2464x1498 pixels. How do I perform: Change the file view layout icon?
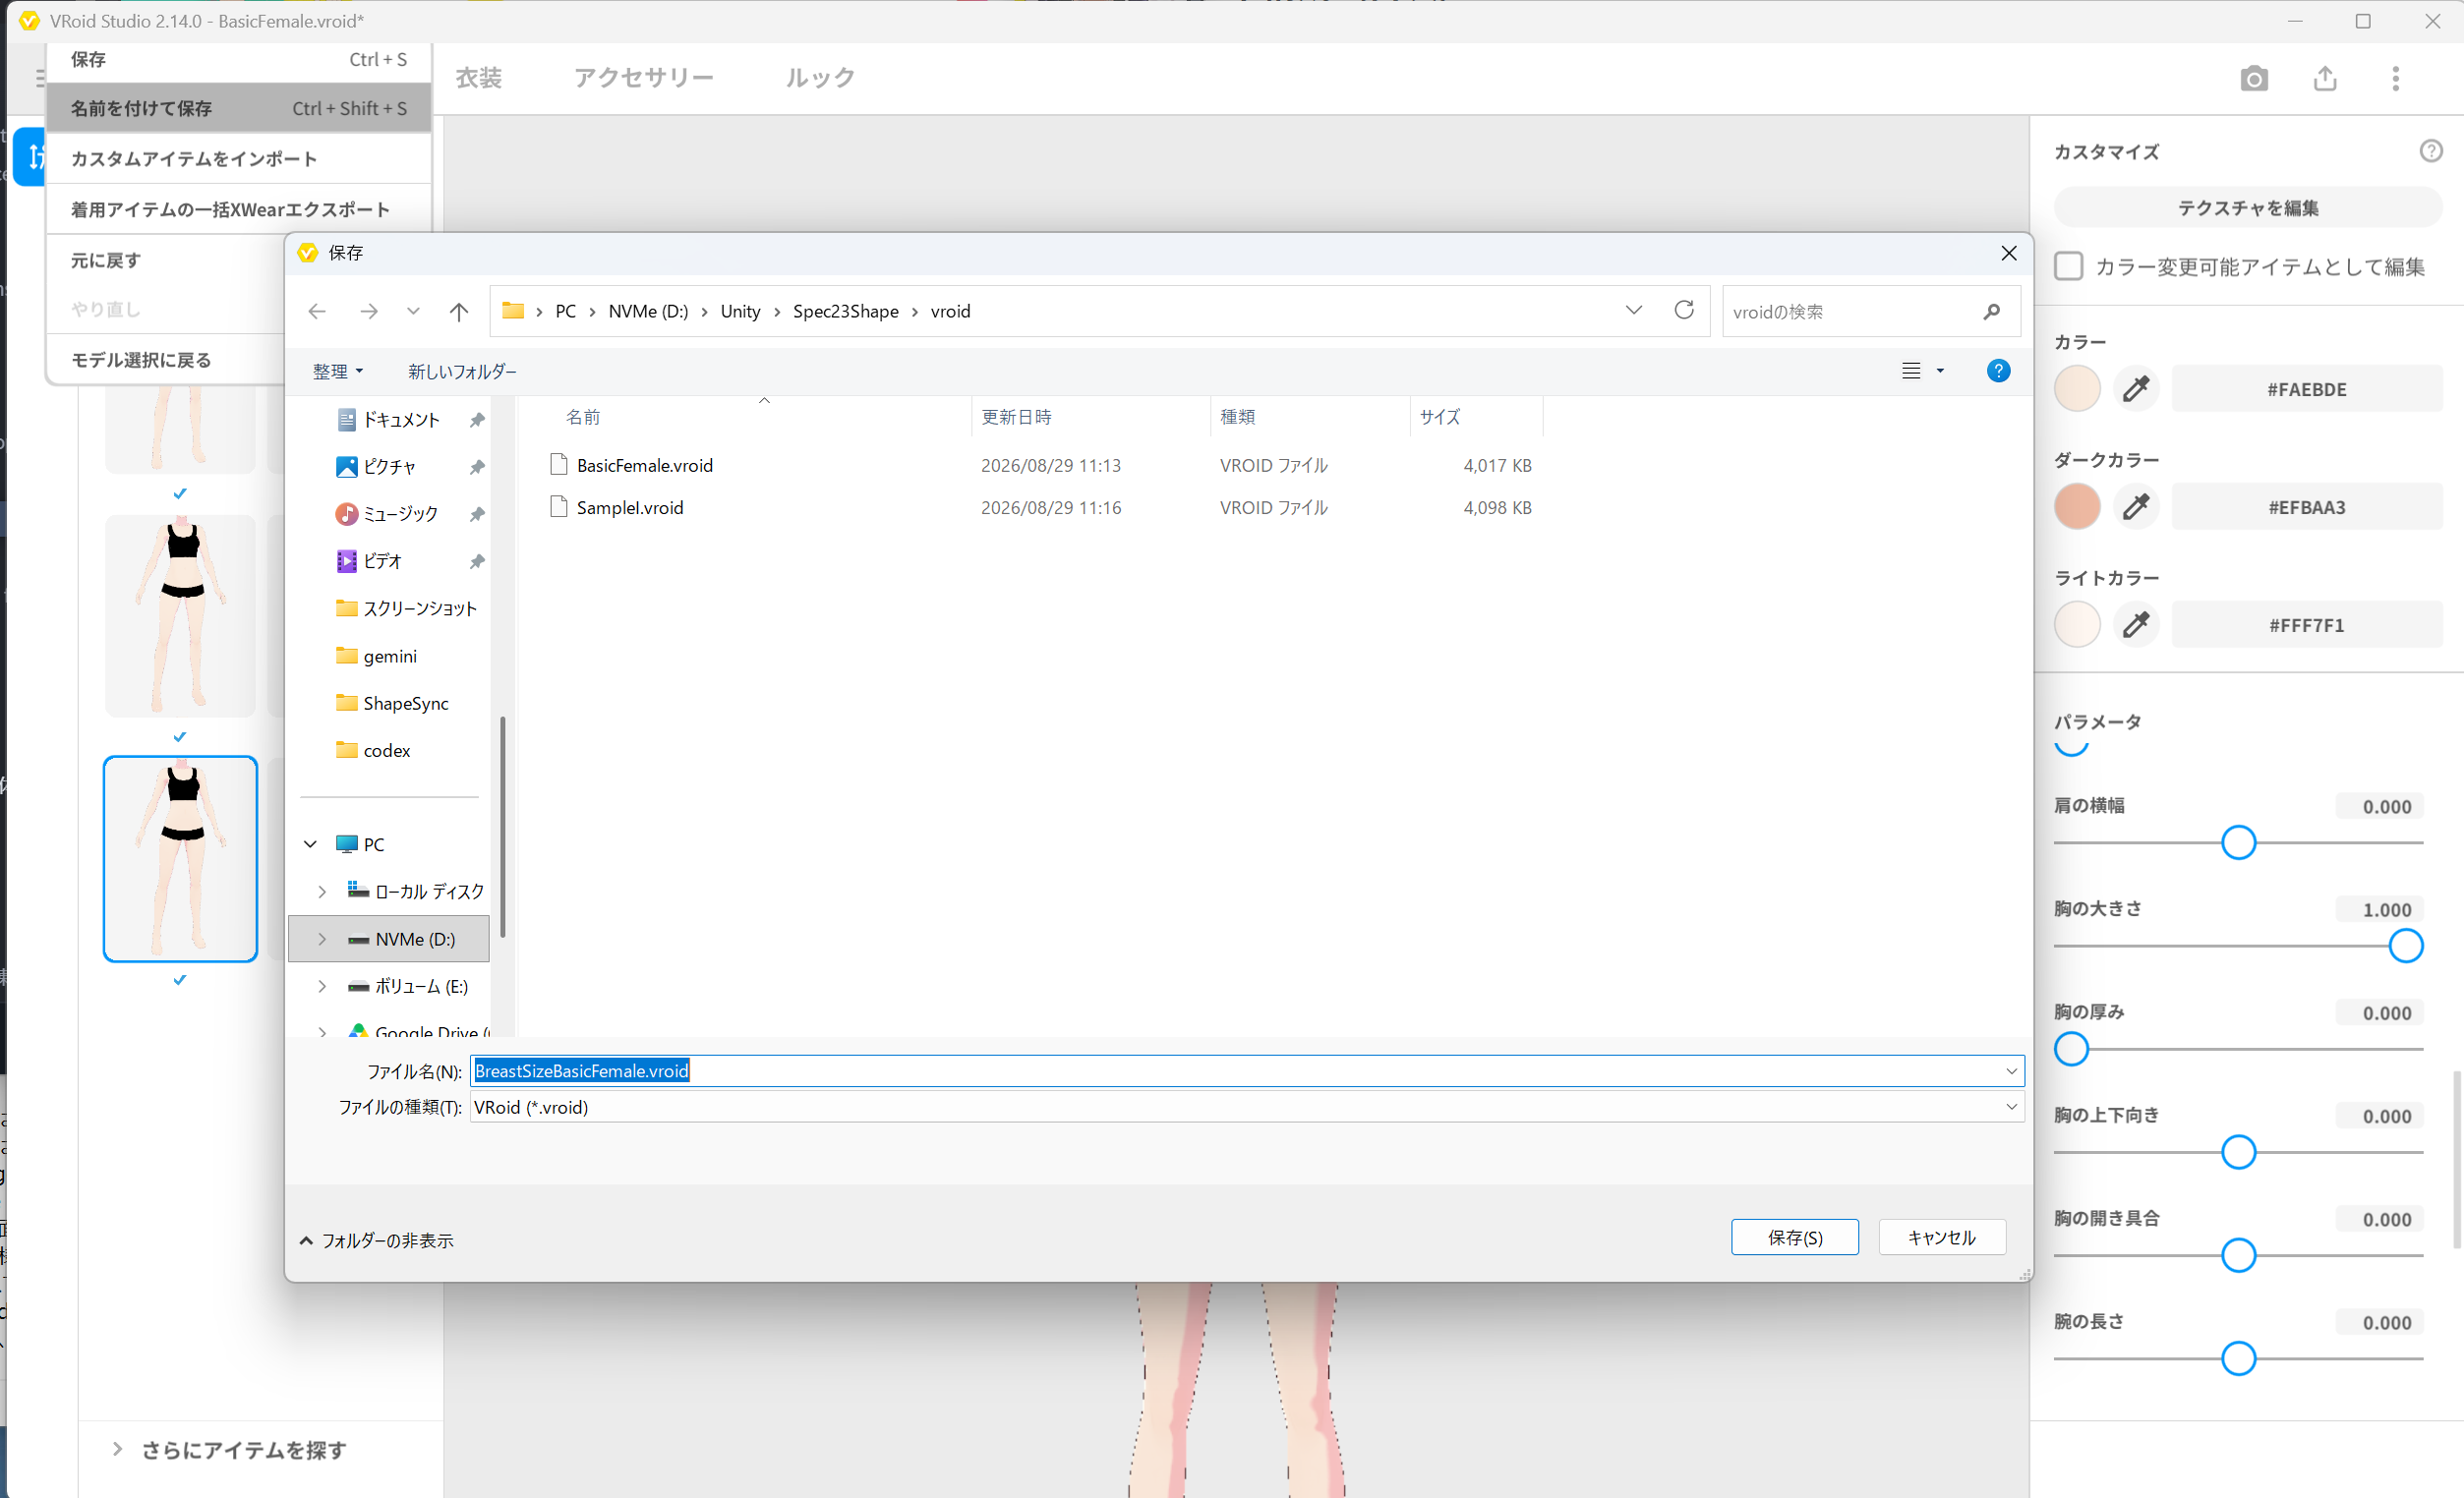1911,371
